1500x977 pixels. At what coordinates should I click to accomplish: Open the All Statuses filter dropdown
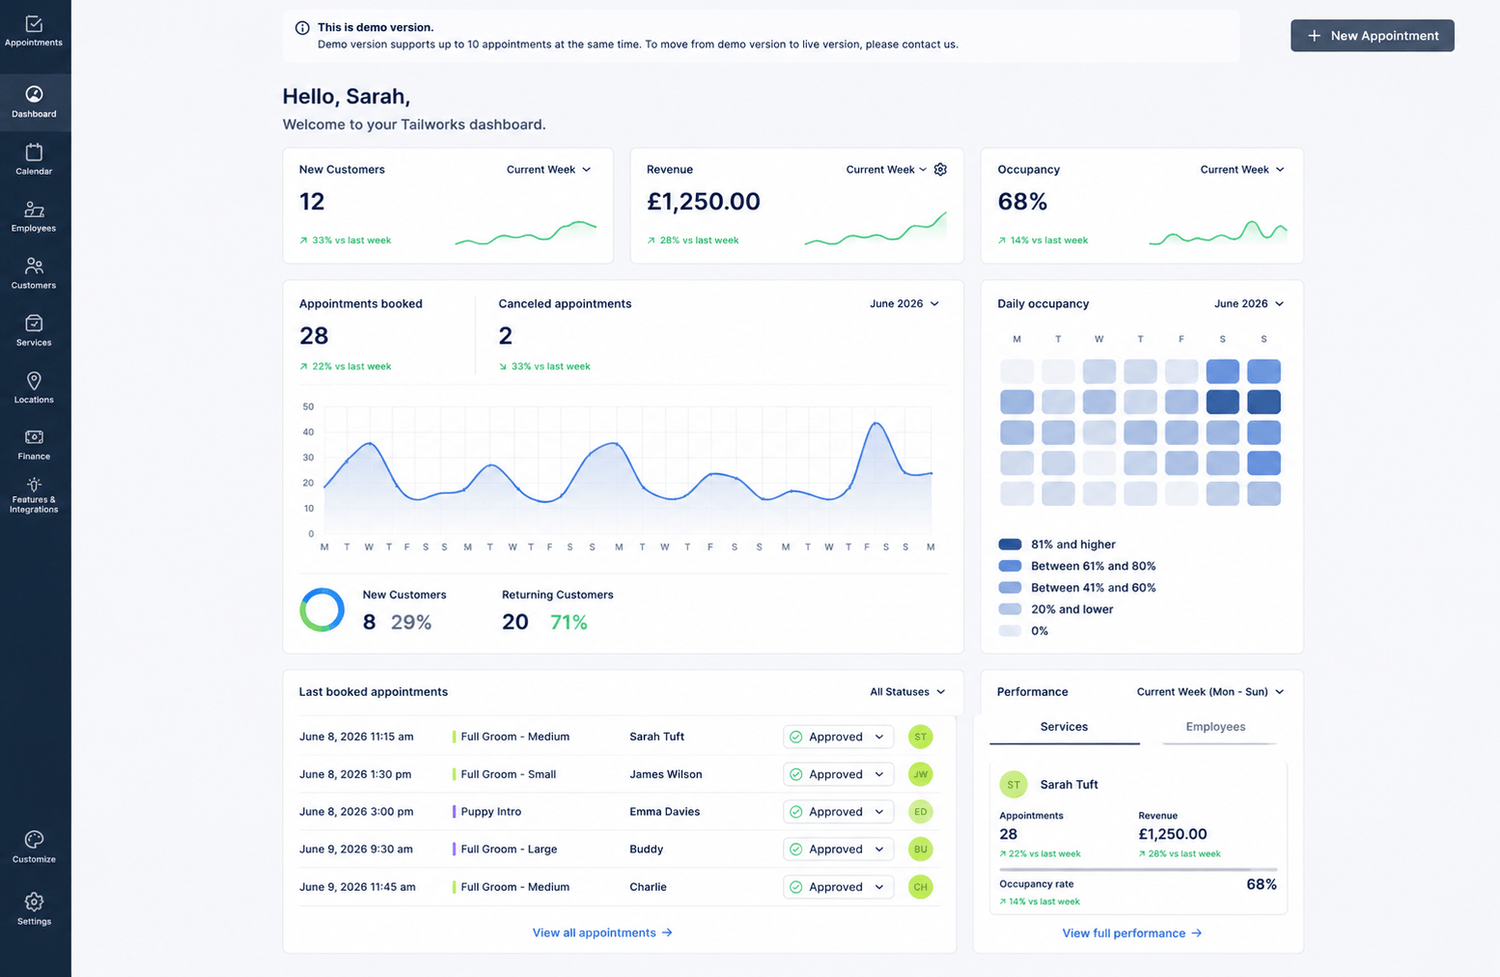[907, 692]
